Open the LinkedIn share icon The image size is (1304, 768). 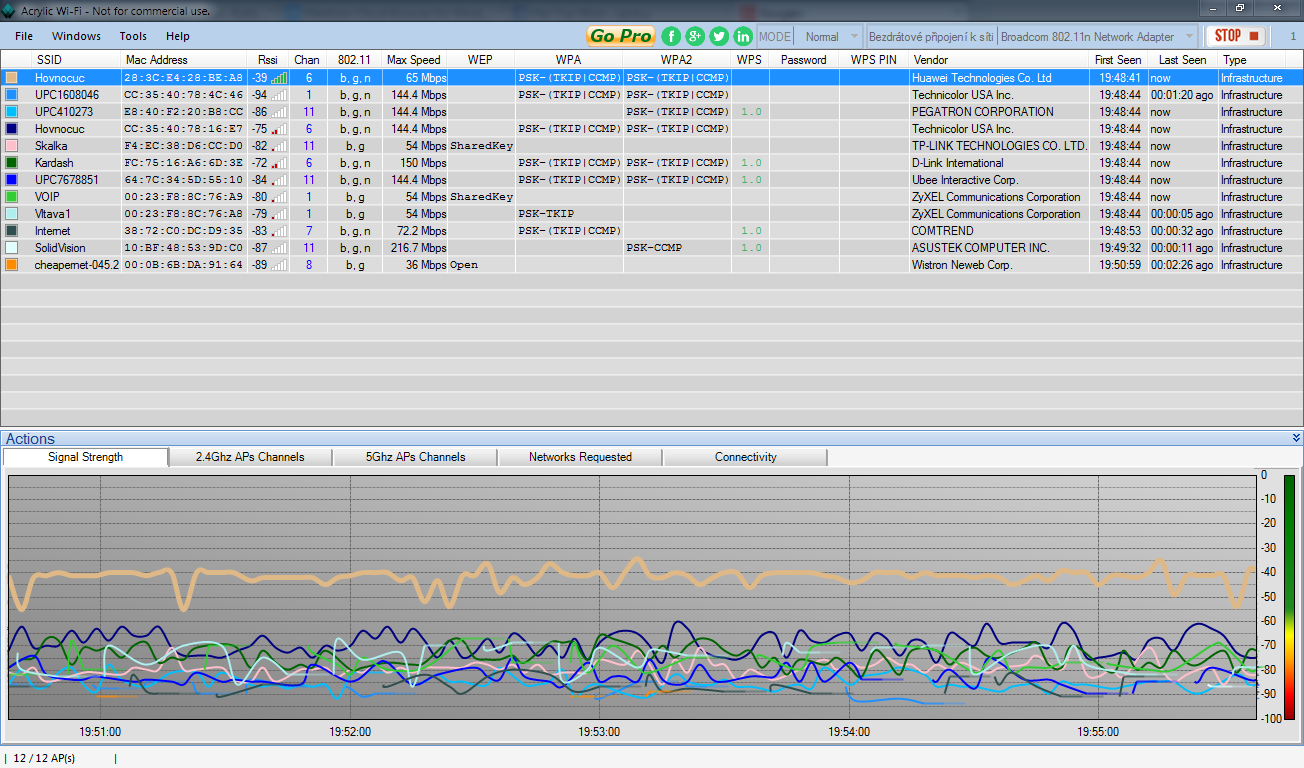coord(743,36)
